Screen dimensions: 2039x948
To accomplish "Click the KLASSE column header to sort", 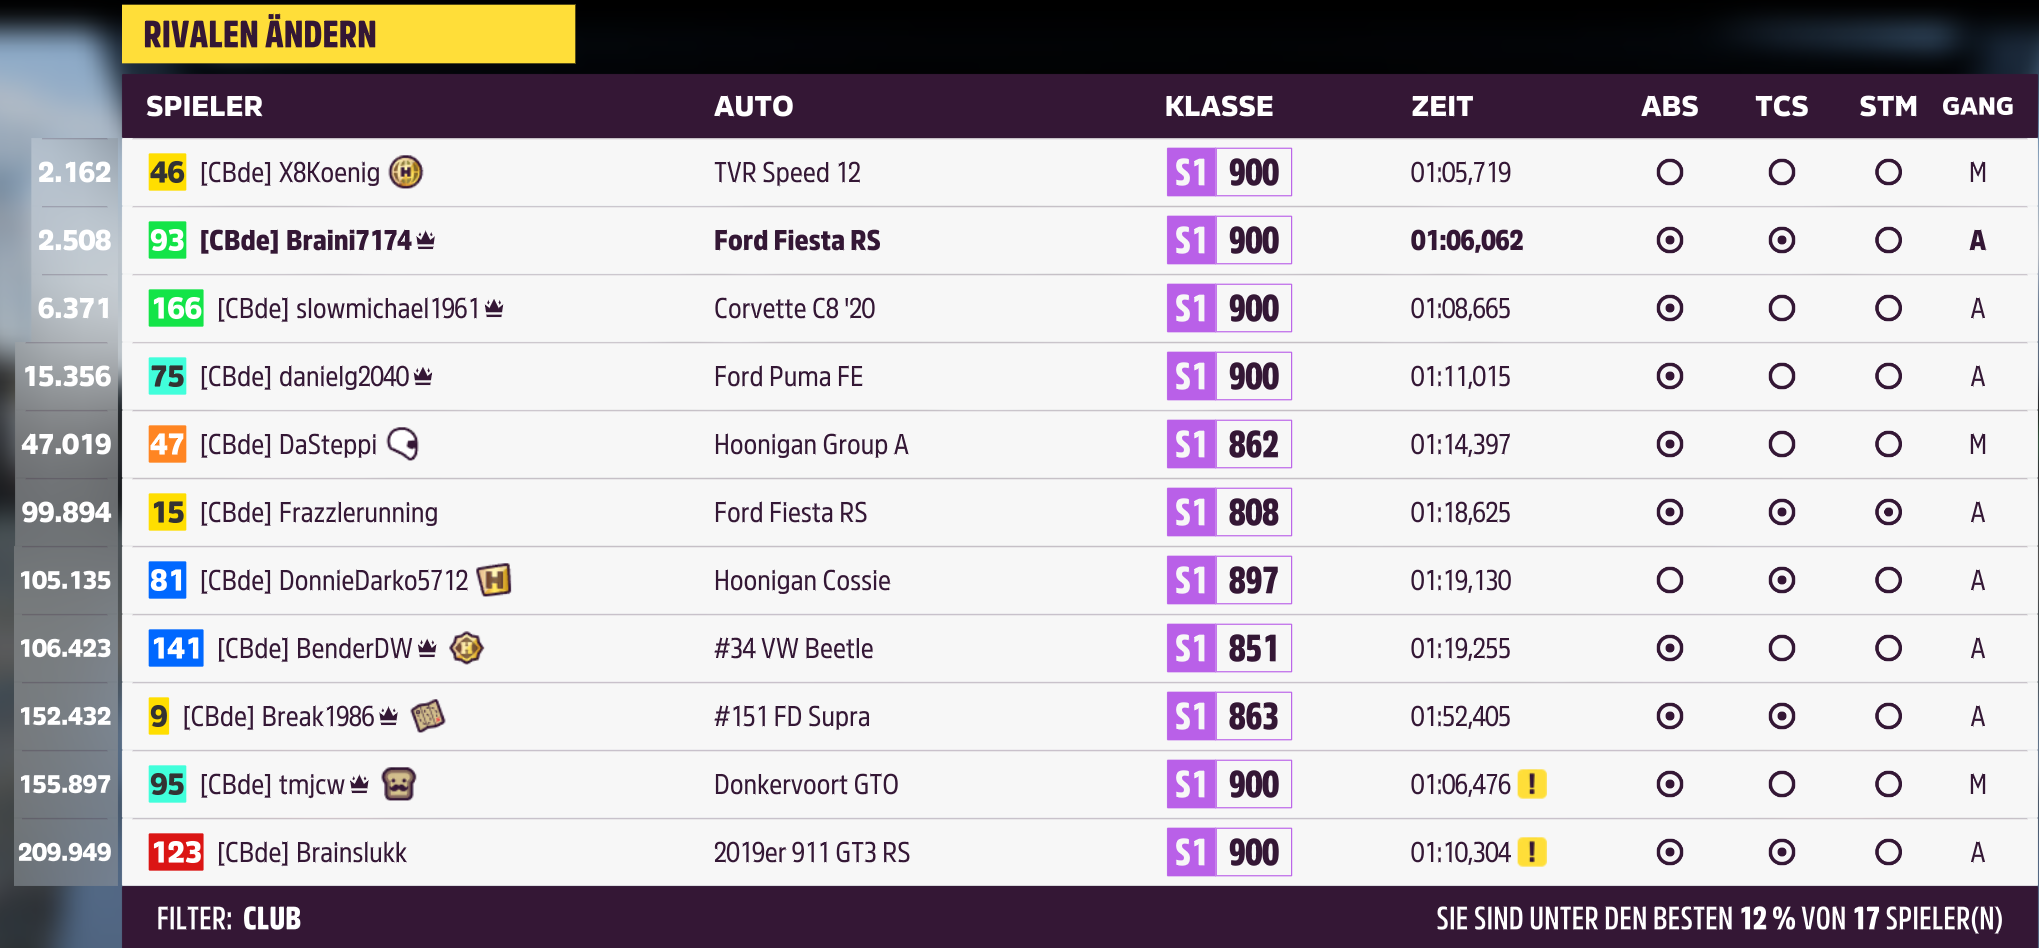I will tap(1217, 106).
